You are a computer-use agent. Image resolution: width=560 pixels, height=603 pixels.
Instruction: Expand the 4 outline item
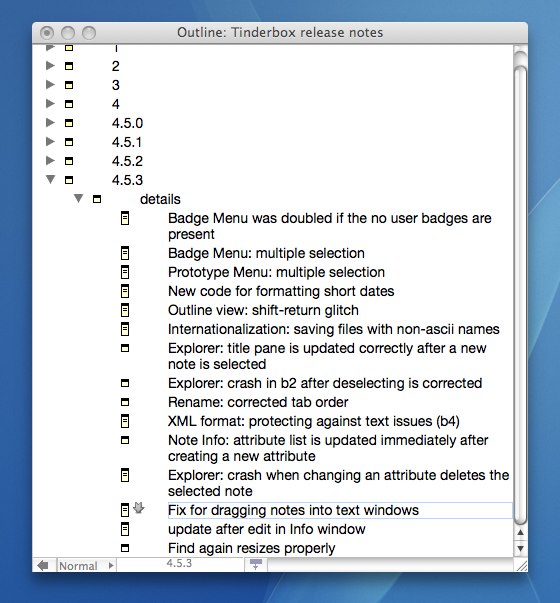(50, 103)
